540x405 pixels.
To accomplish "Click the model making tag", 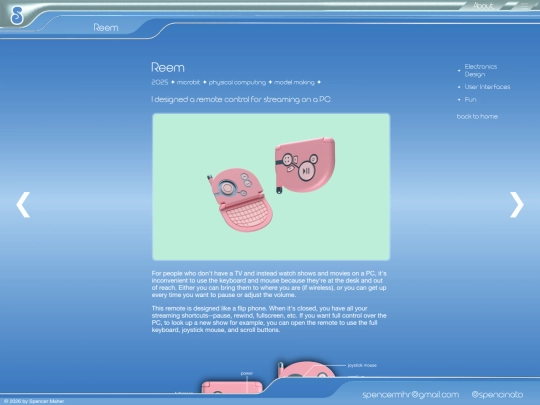I will (x=294, y=82).
